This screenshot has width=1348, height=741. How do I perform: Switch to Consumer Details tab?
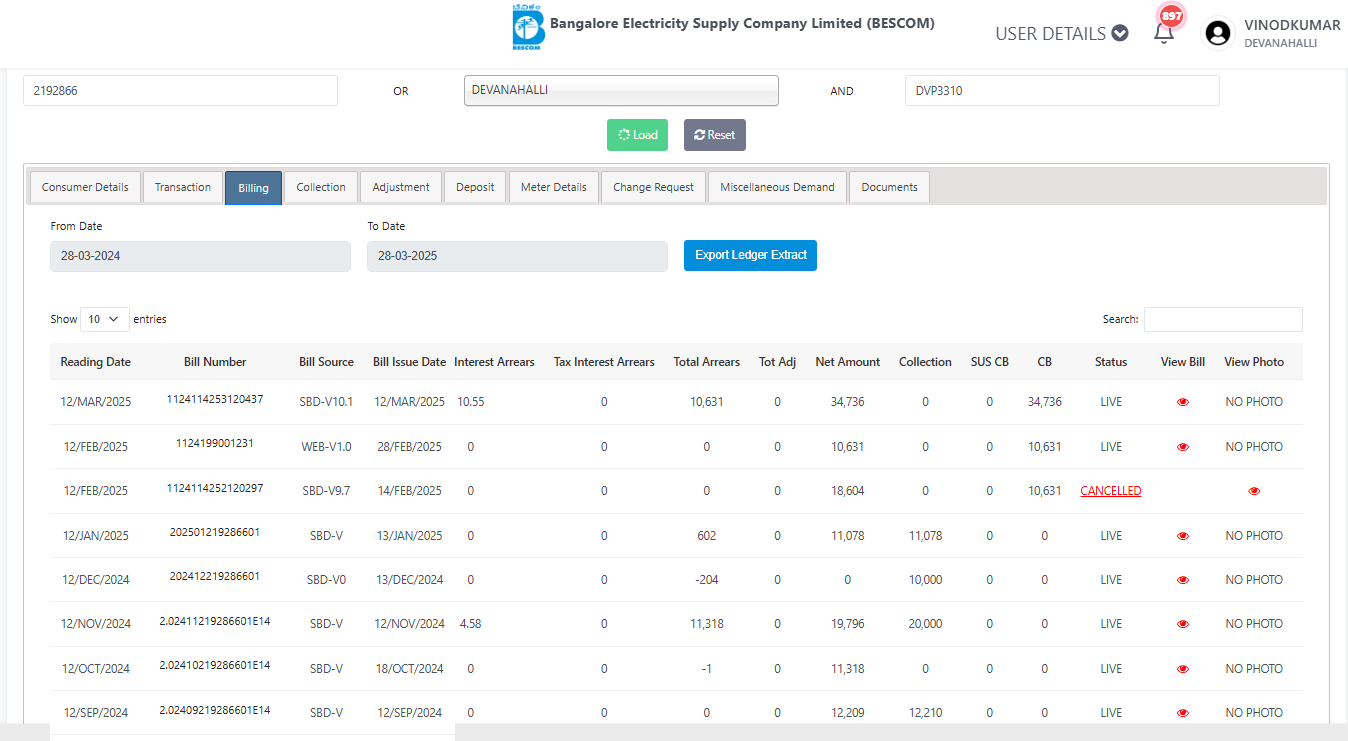pyautogui.click(x=85, y=187)
